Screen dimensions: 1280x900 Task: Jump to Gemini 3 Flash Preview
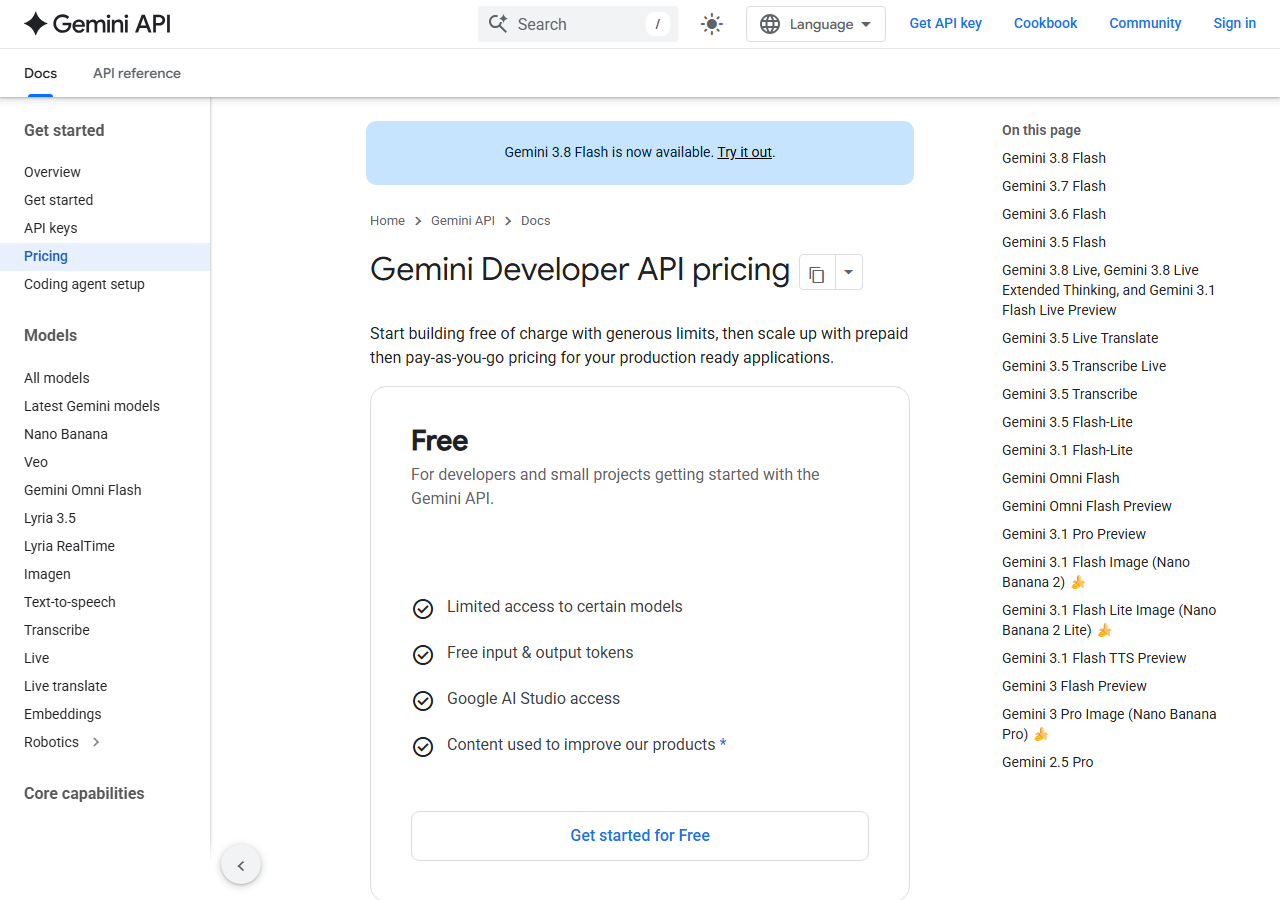1074,686
